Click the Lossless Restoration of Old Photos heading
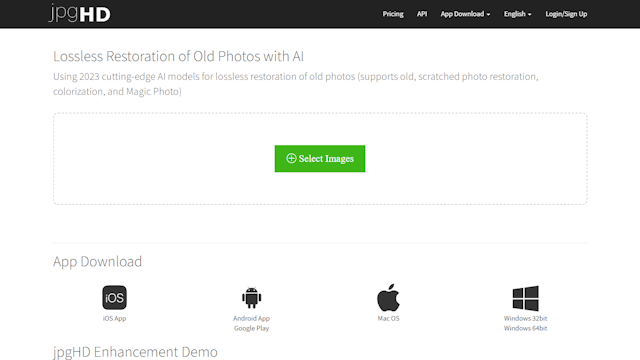Viewport: 640px width, 360px height. (x=178, y=56)
